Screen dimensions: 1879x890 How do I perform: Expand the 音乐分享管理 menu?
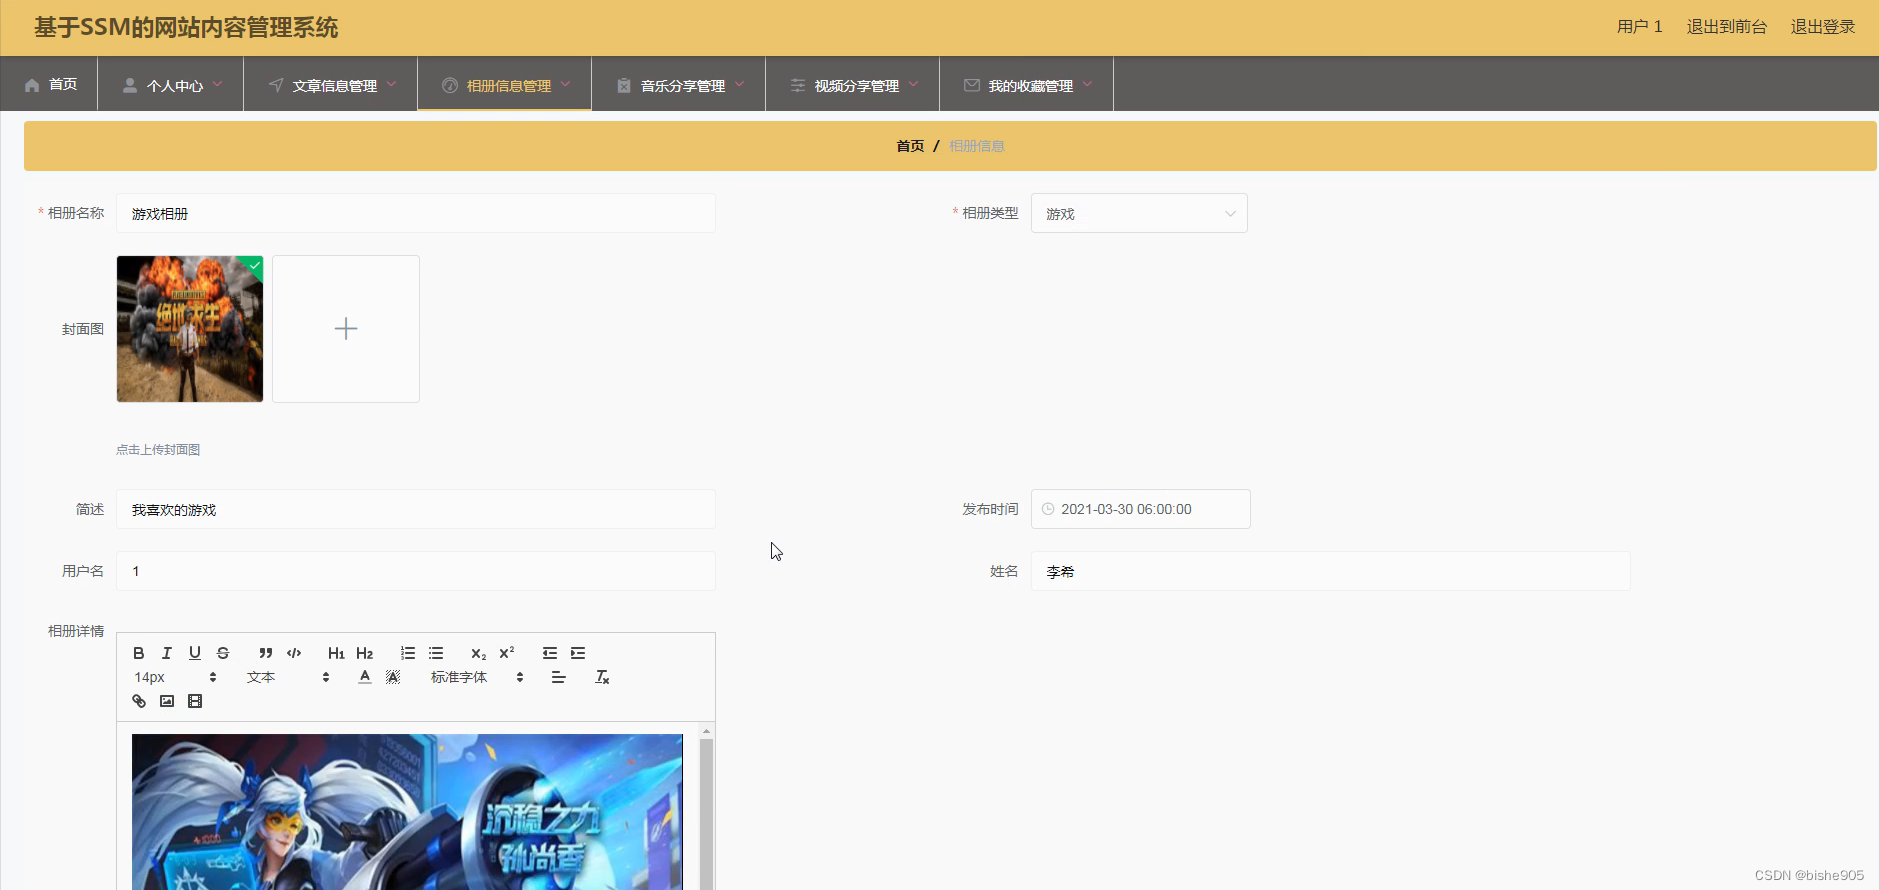click(x=679, y=85)
